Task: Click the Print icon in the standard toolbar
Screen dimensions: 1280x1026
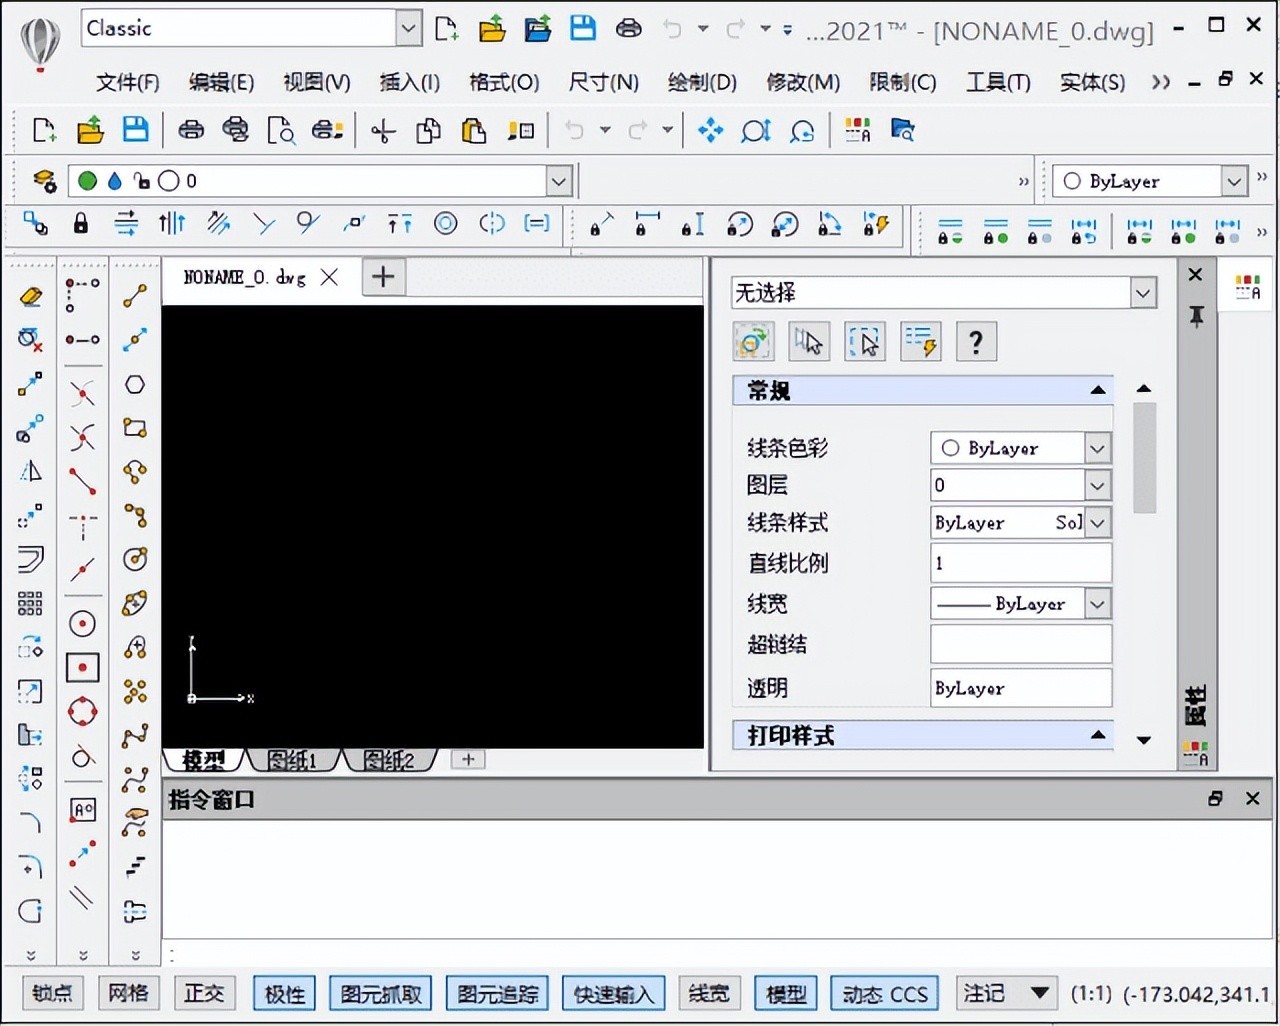Action: [x=190, y=130]
